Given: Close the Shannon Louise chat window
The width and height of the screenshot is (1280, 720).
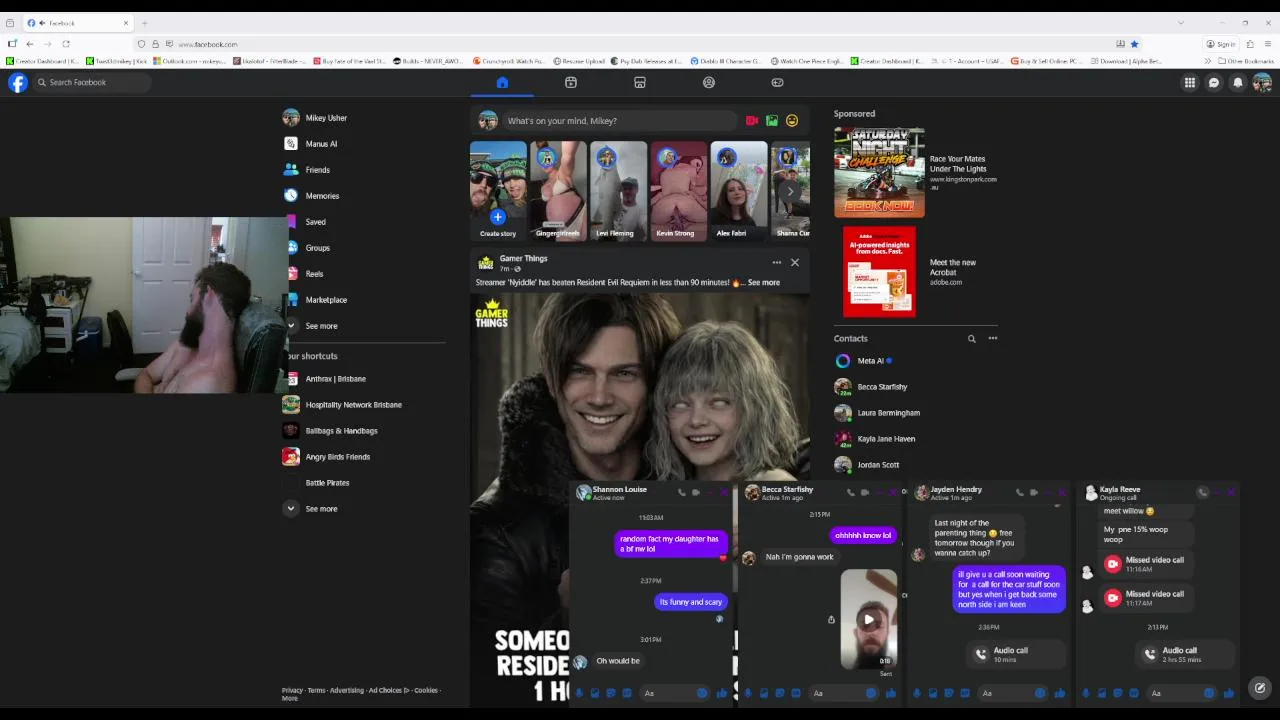Looking at the screenshot, I should (724, 492).
